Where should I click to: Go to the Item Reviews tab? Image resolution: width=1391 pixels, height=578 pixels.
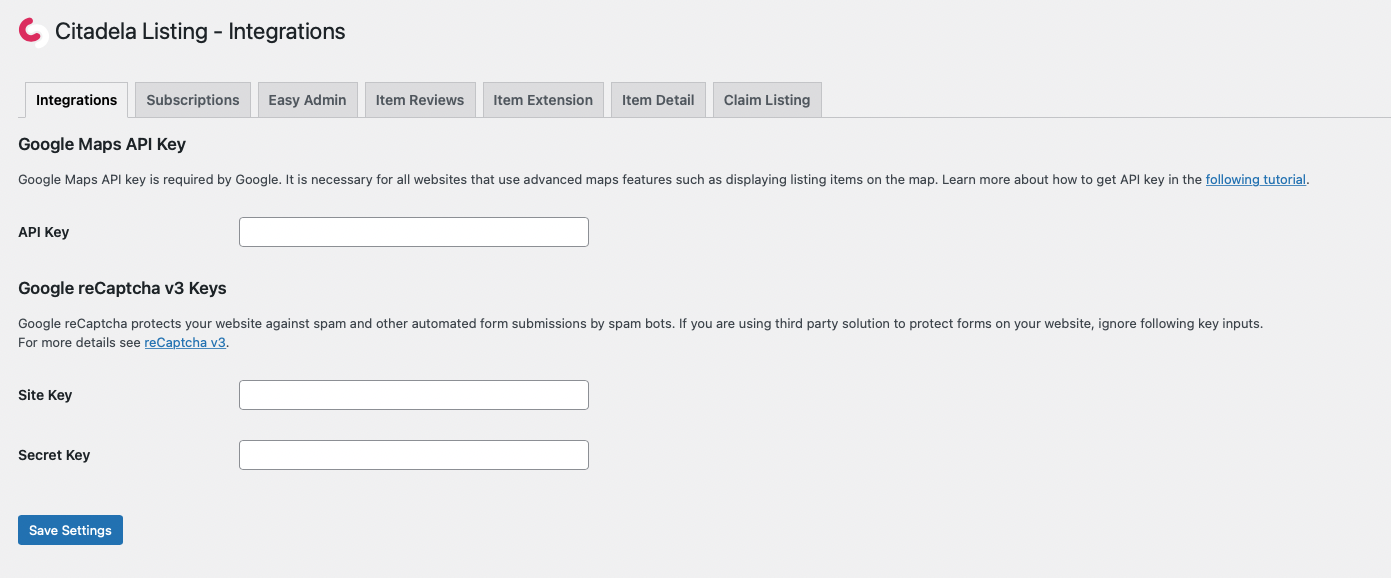point(420,100)
